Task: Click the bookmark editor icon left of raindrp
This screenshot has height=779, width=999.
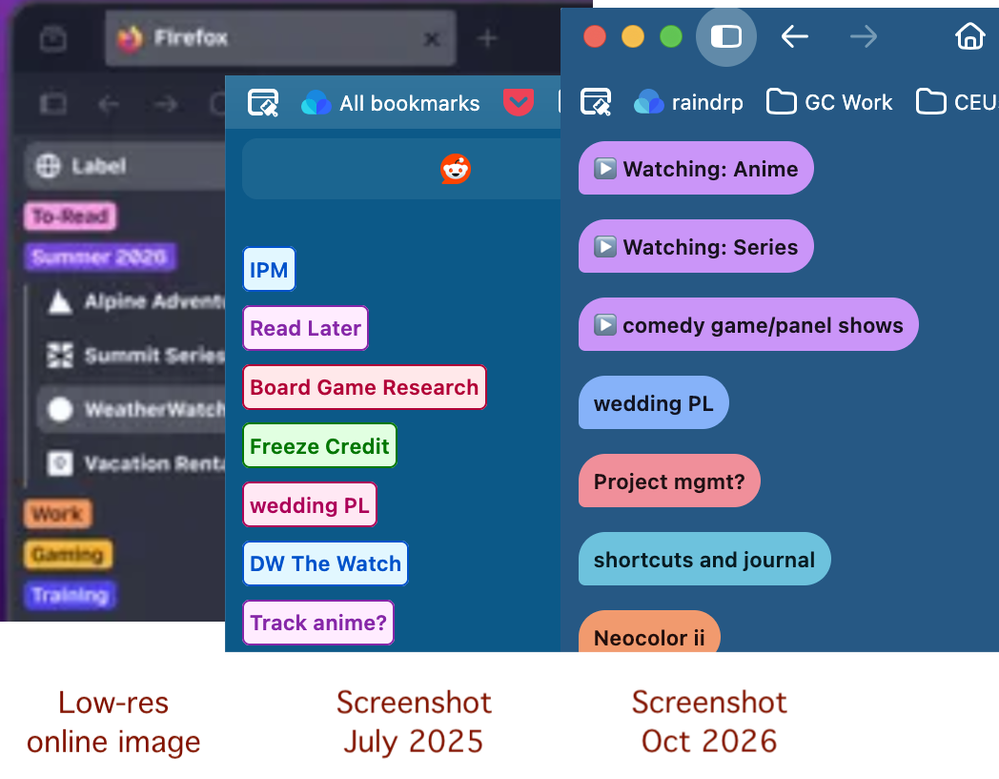Action: 596,102
